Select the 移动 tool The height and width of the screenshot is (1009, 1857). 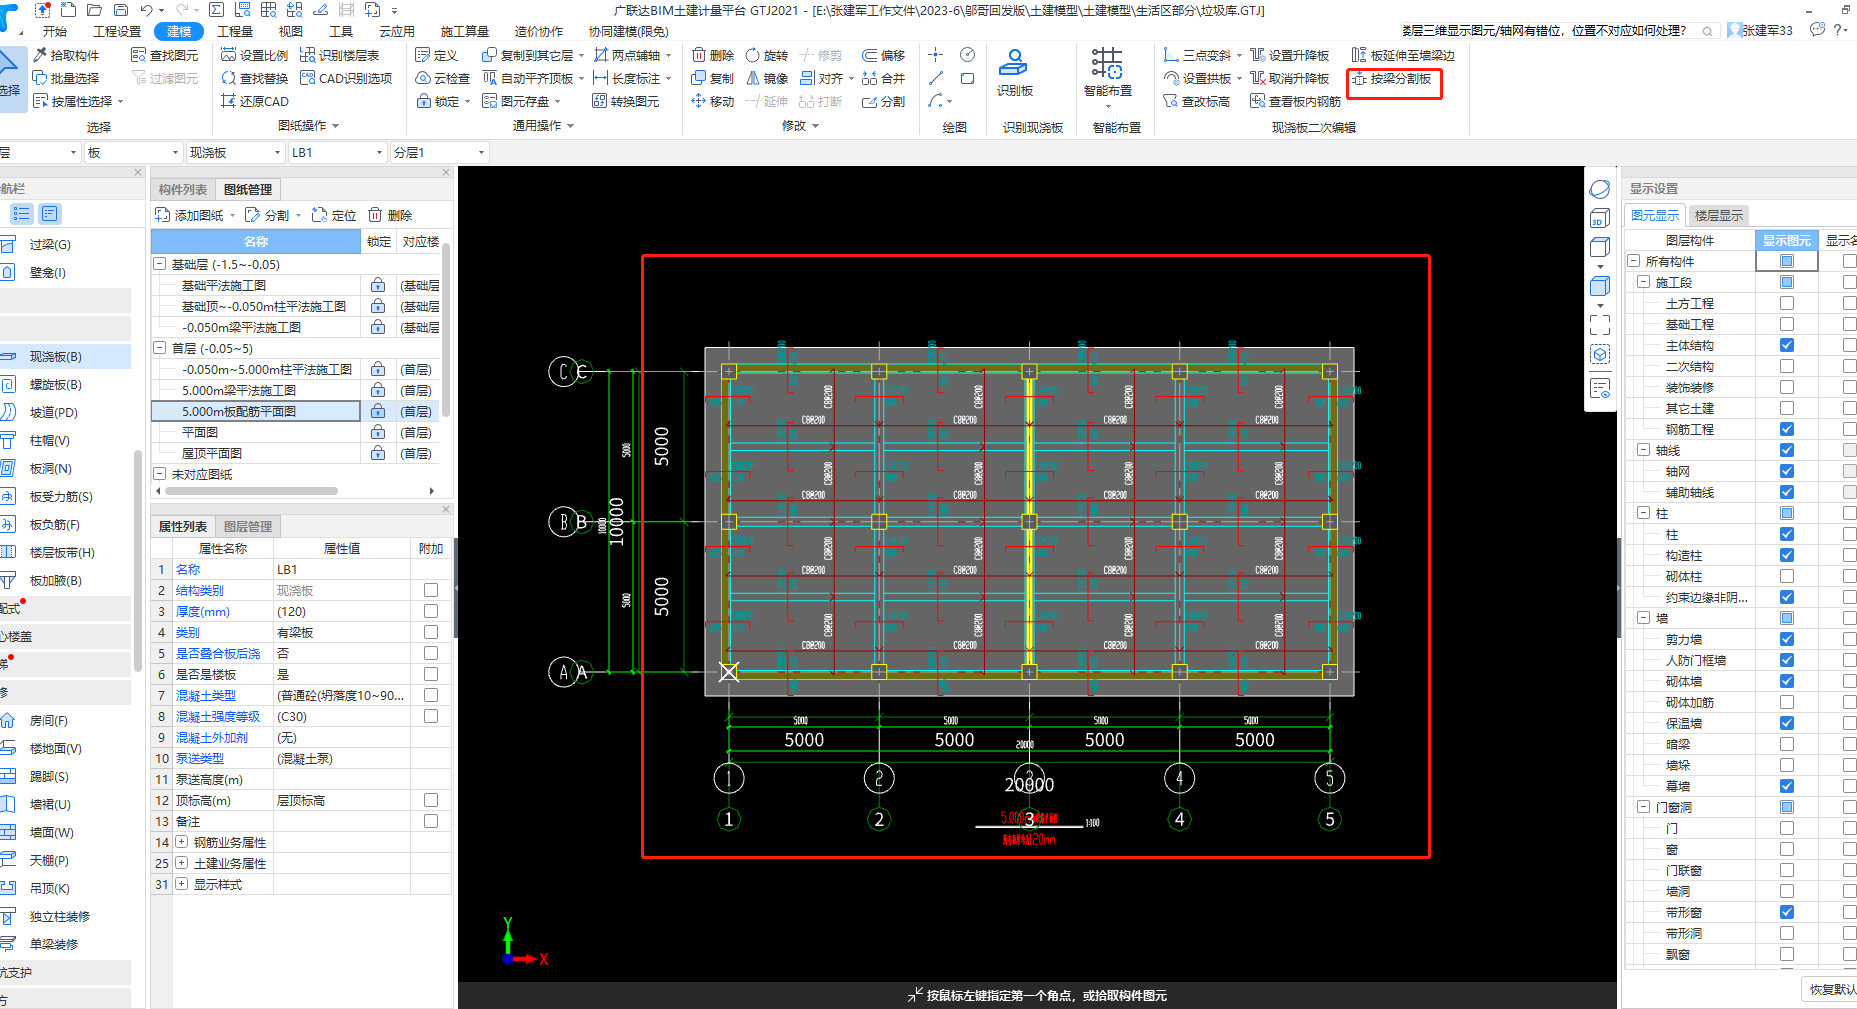click(x=712, y=101)
